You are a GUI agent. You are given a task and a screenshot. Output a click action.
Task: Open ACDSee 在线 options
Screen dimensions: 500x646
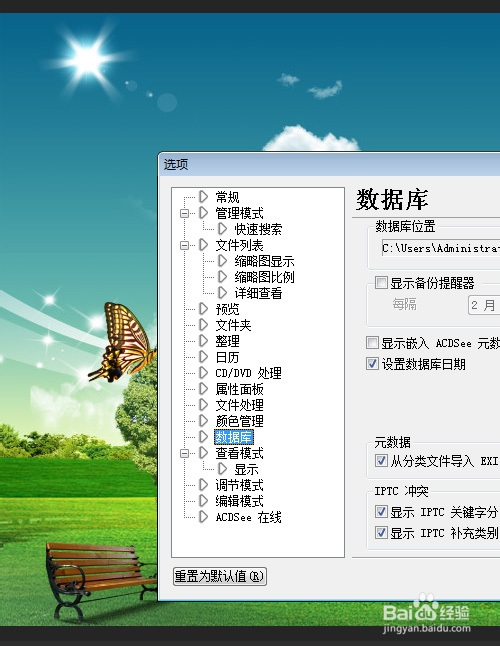click(248, 517)
